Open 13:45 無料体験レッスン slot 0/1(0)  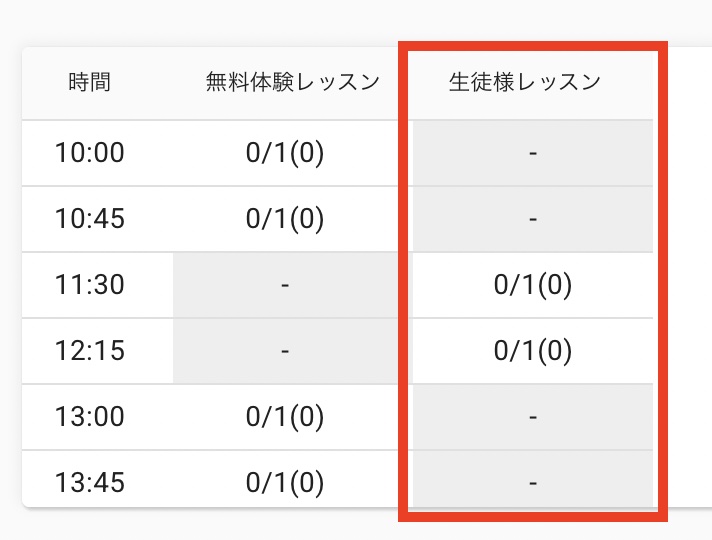point(285,483)
